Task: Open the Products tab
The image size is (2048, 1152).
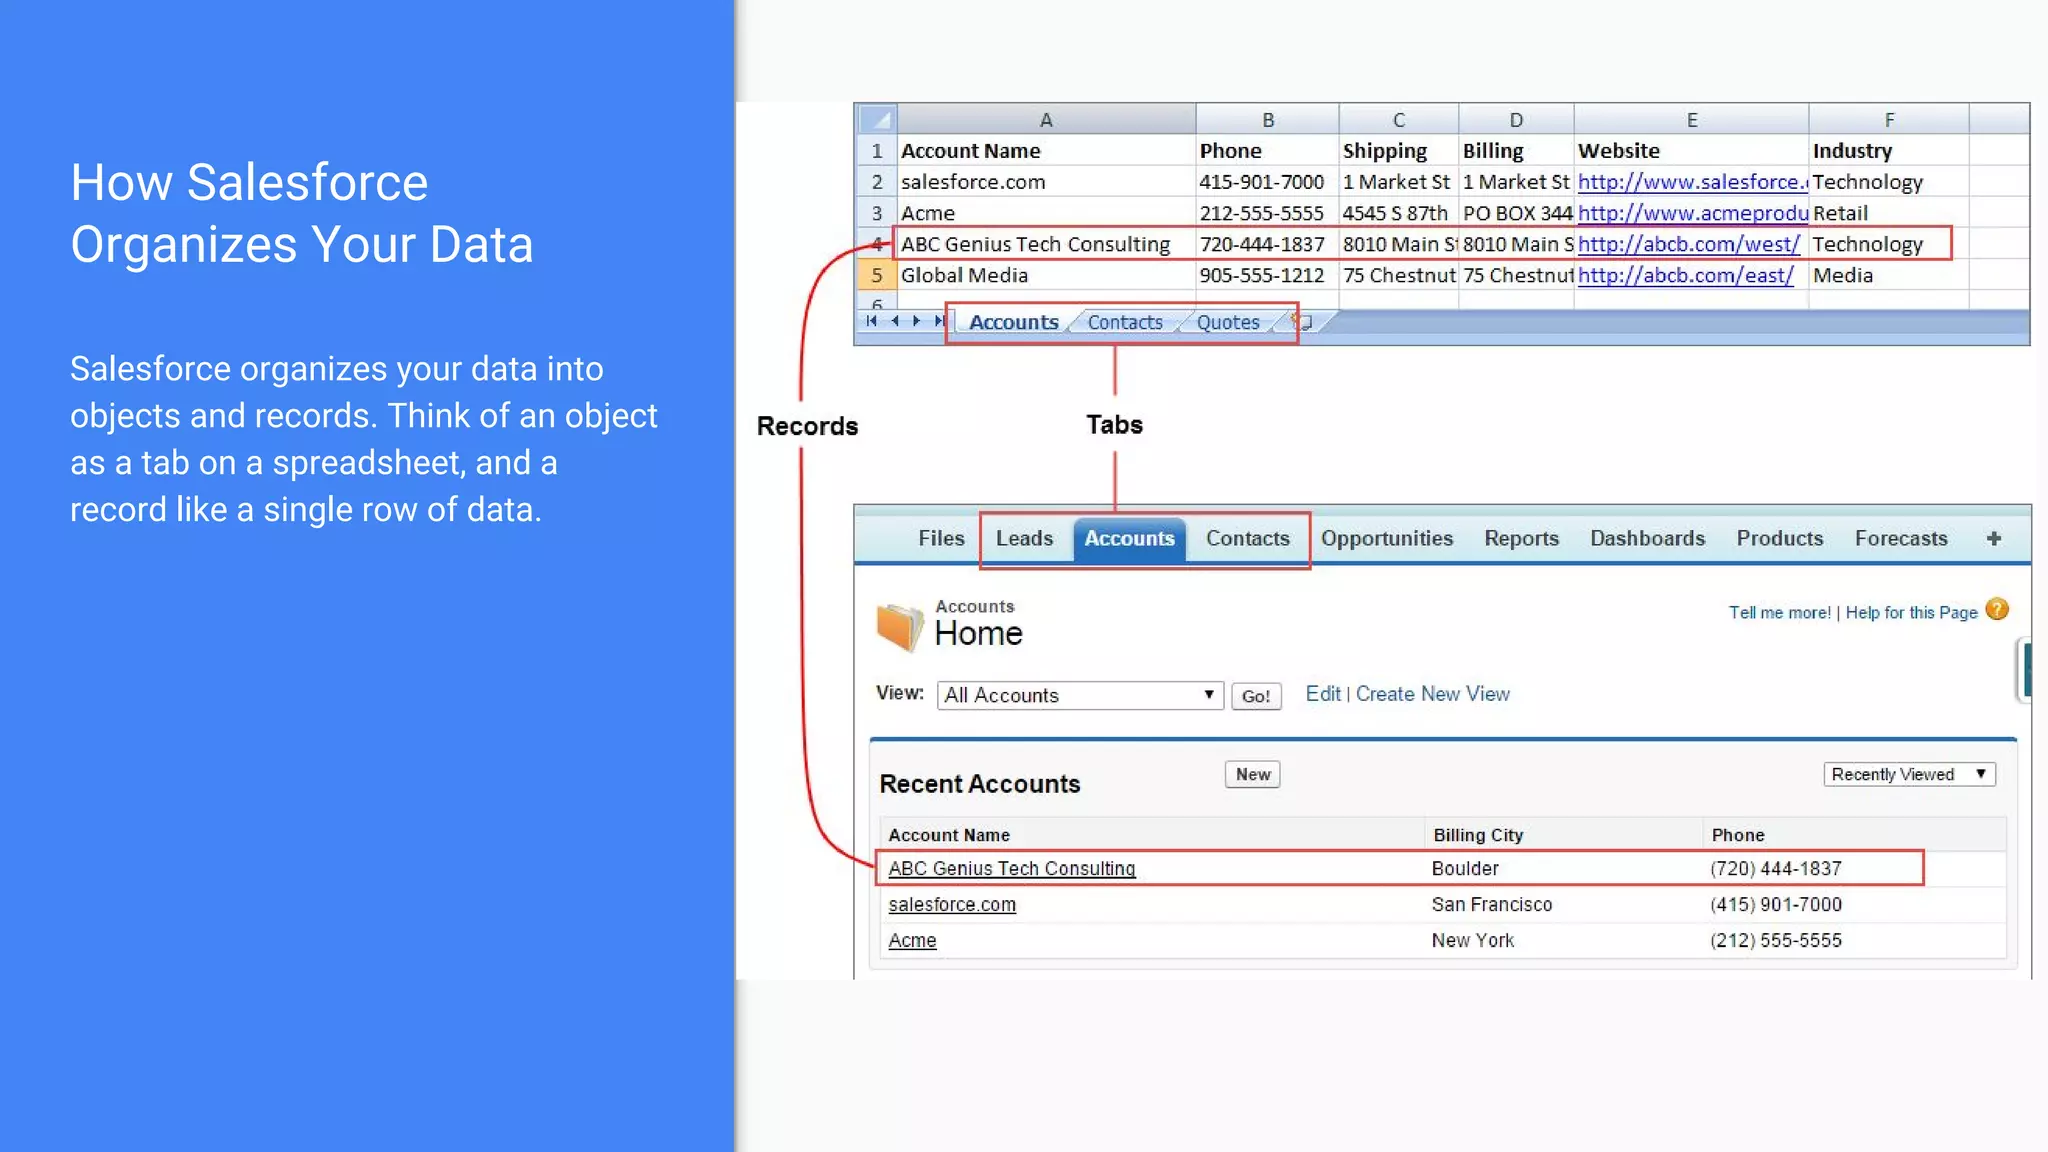Action: (1779, 538)
